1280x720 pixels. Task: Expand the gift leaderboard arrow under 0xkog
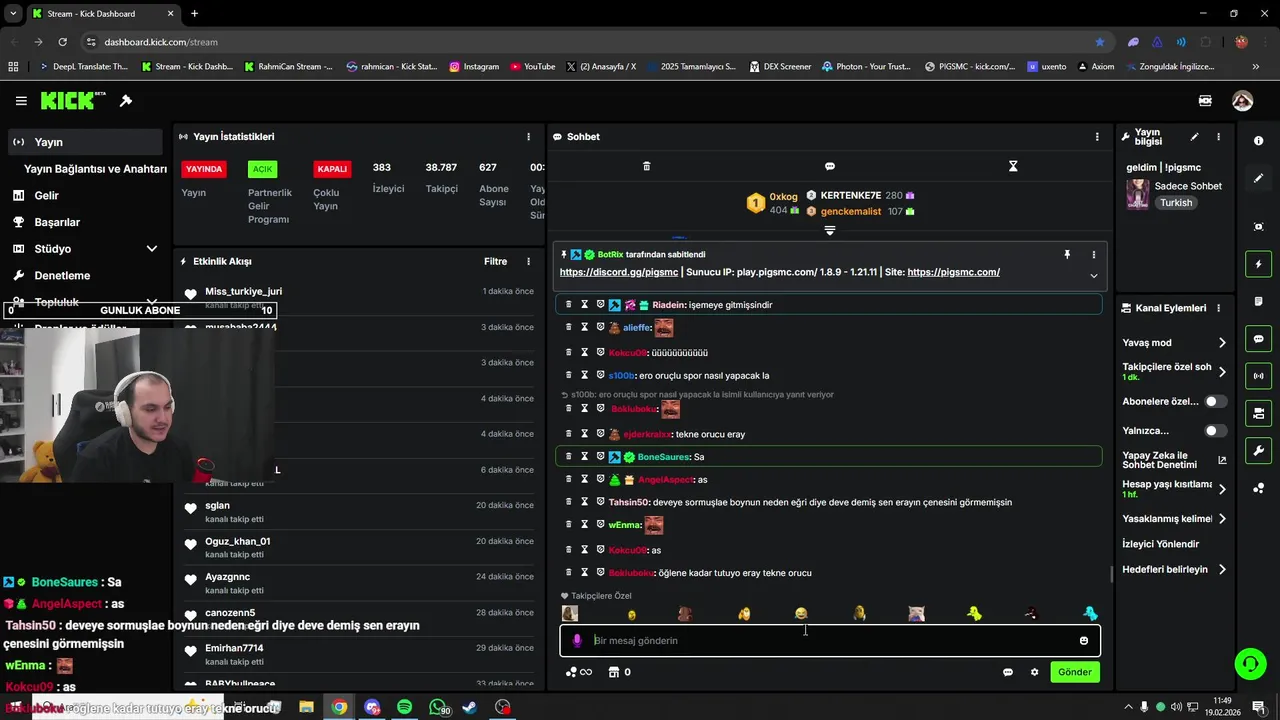point(829,231)
